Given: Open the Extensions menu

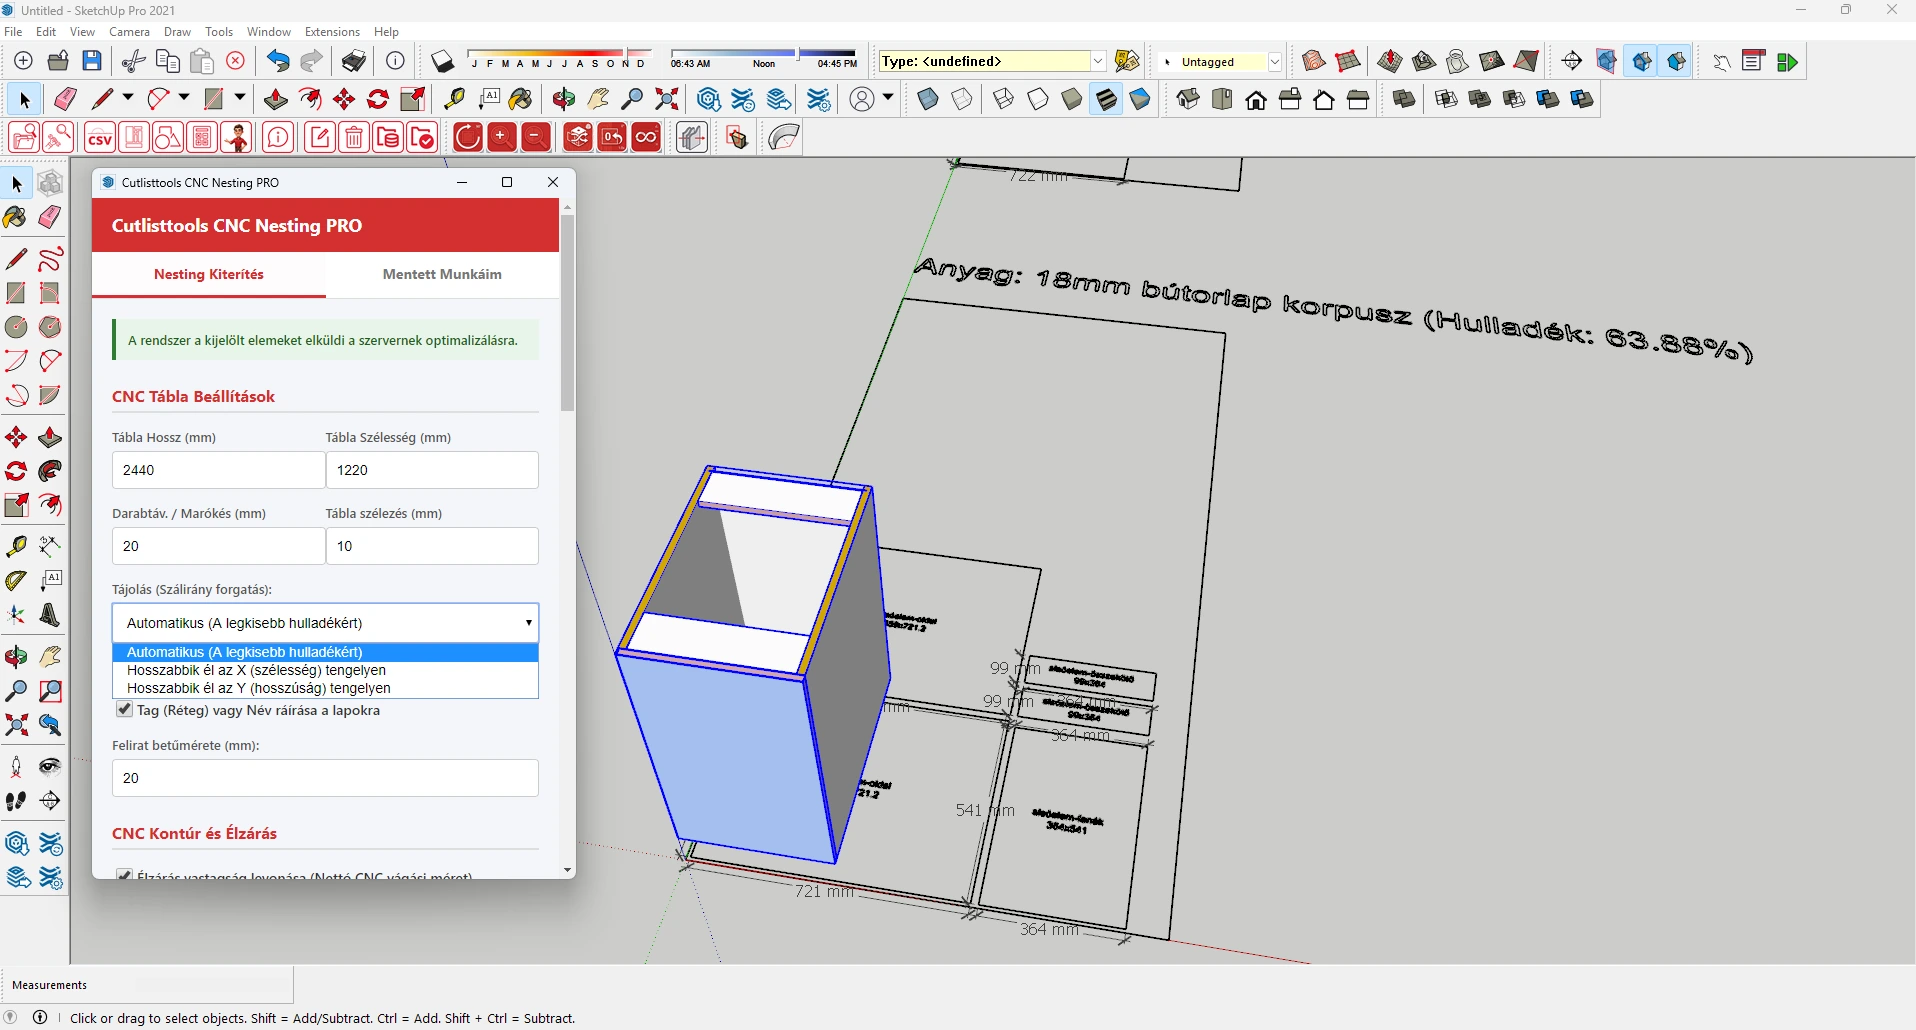Looking at the screenshot, I should point(332,32).
